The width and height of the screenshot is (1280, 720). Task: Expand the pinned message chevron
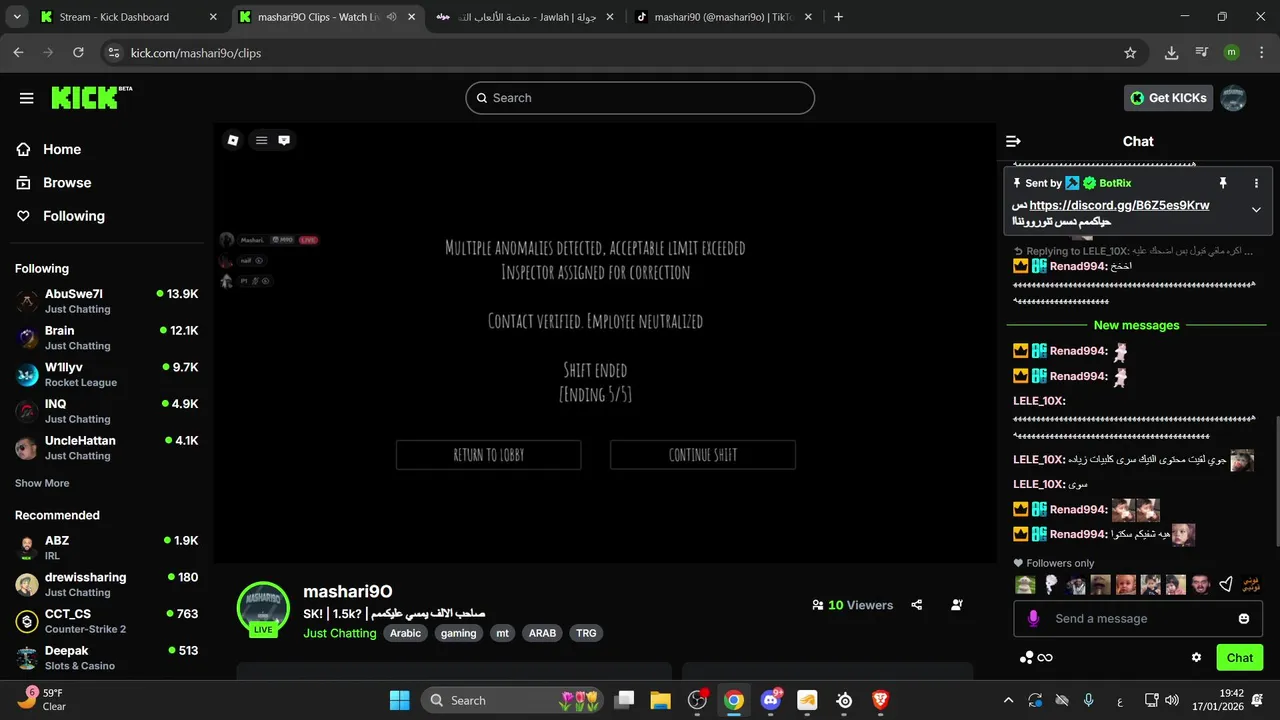1256,210
